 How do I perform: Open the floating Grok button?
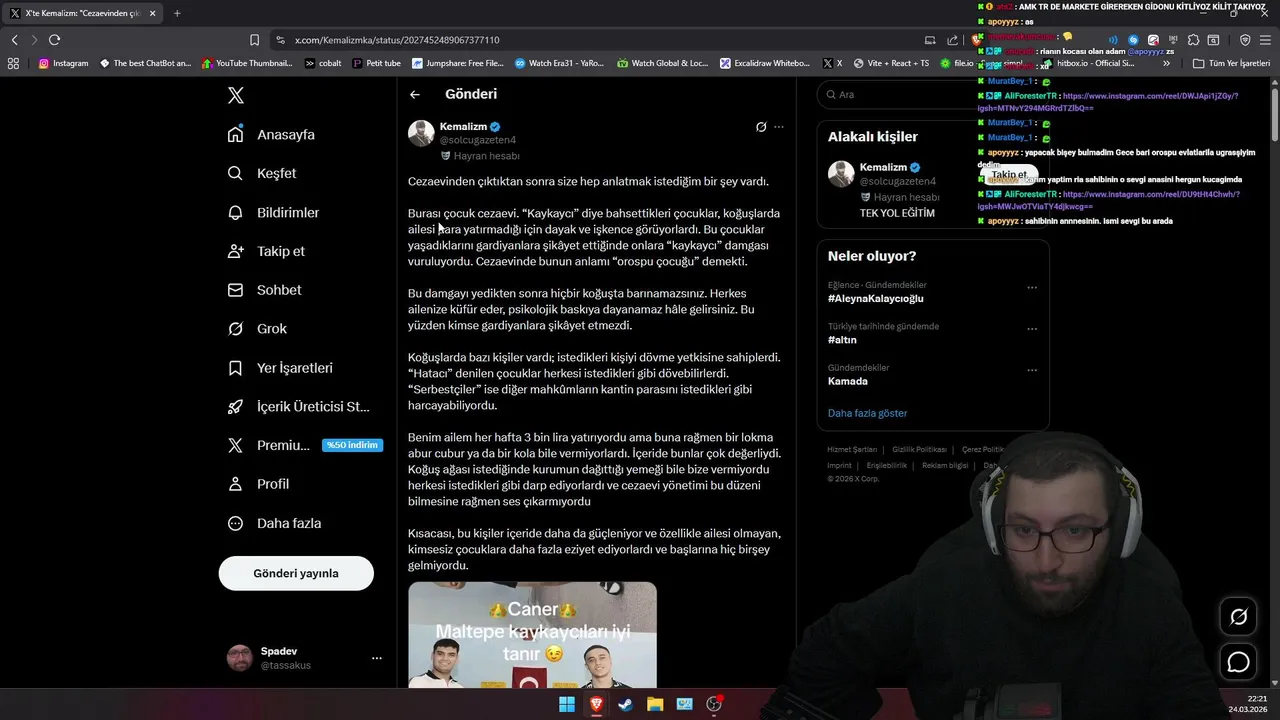point(1238,617)
